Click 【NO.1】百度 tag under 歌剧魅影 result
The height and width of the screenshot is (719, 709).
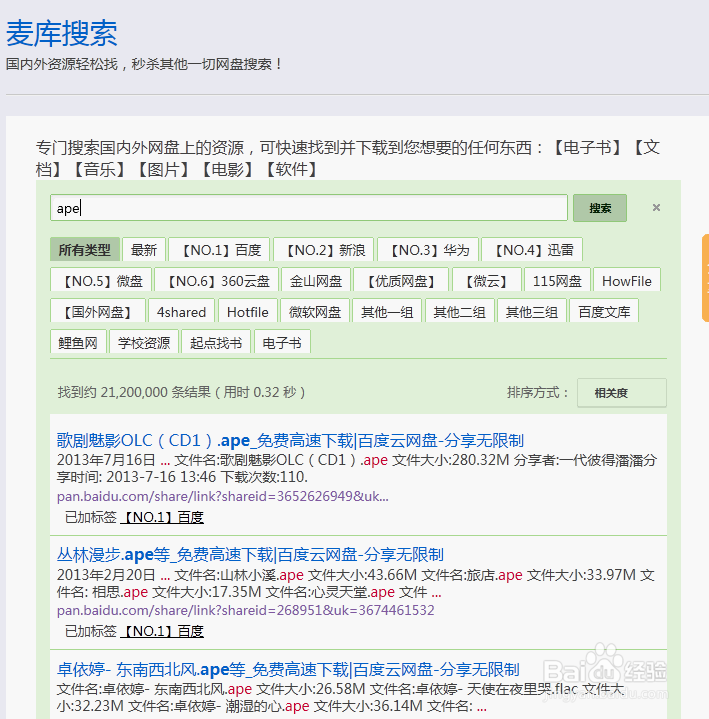point(162,517)
